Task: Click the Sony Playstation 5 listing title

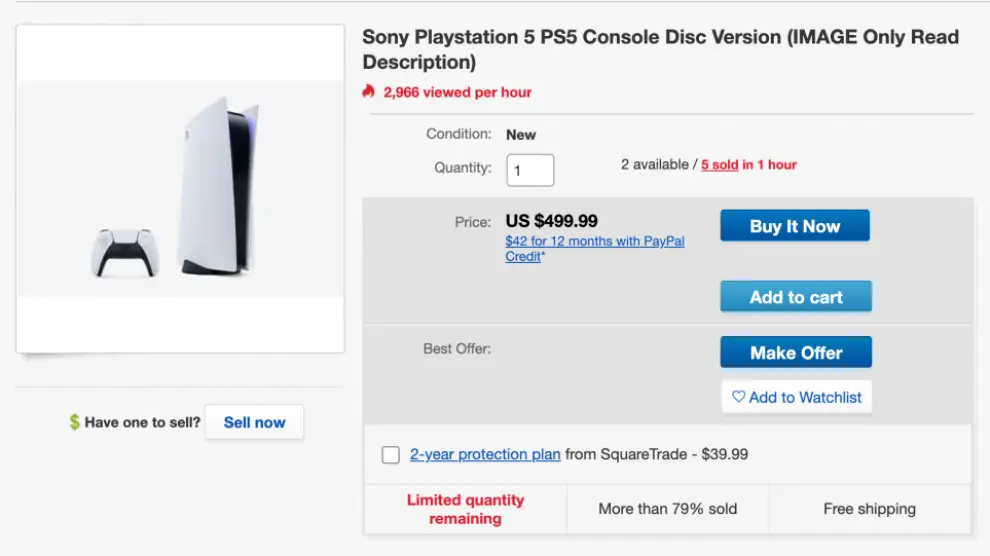Action: (660, 49)
